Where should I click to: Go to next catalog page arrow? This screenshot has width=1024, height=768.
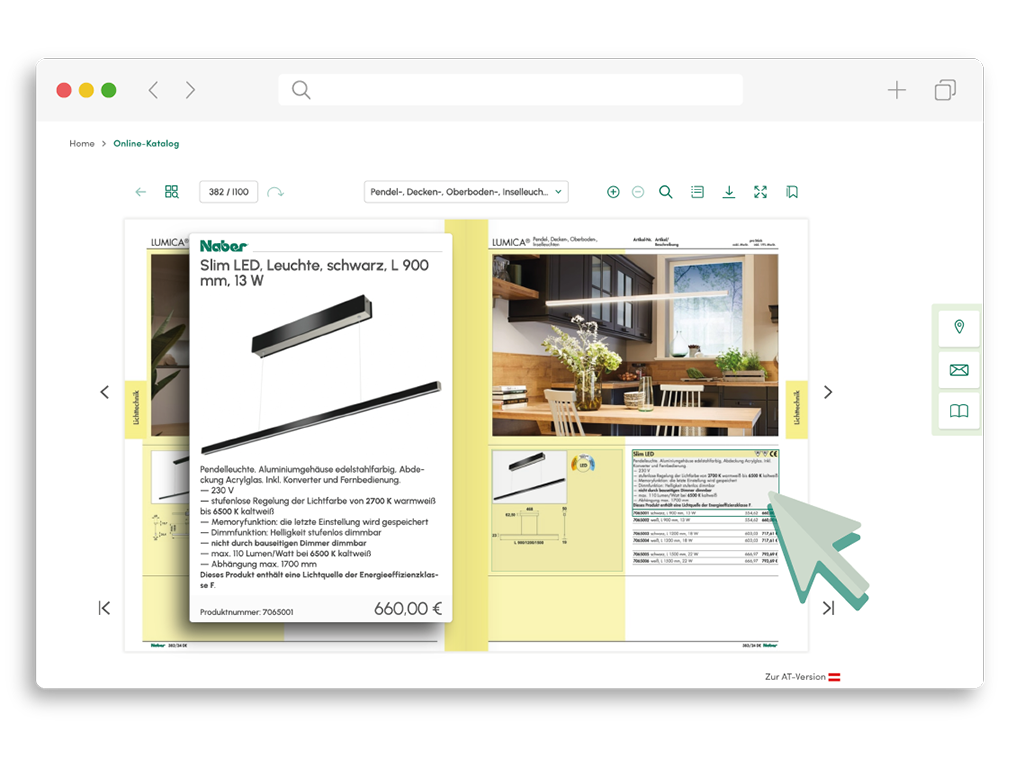point(827,392)
